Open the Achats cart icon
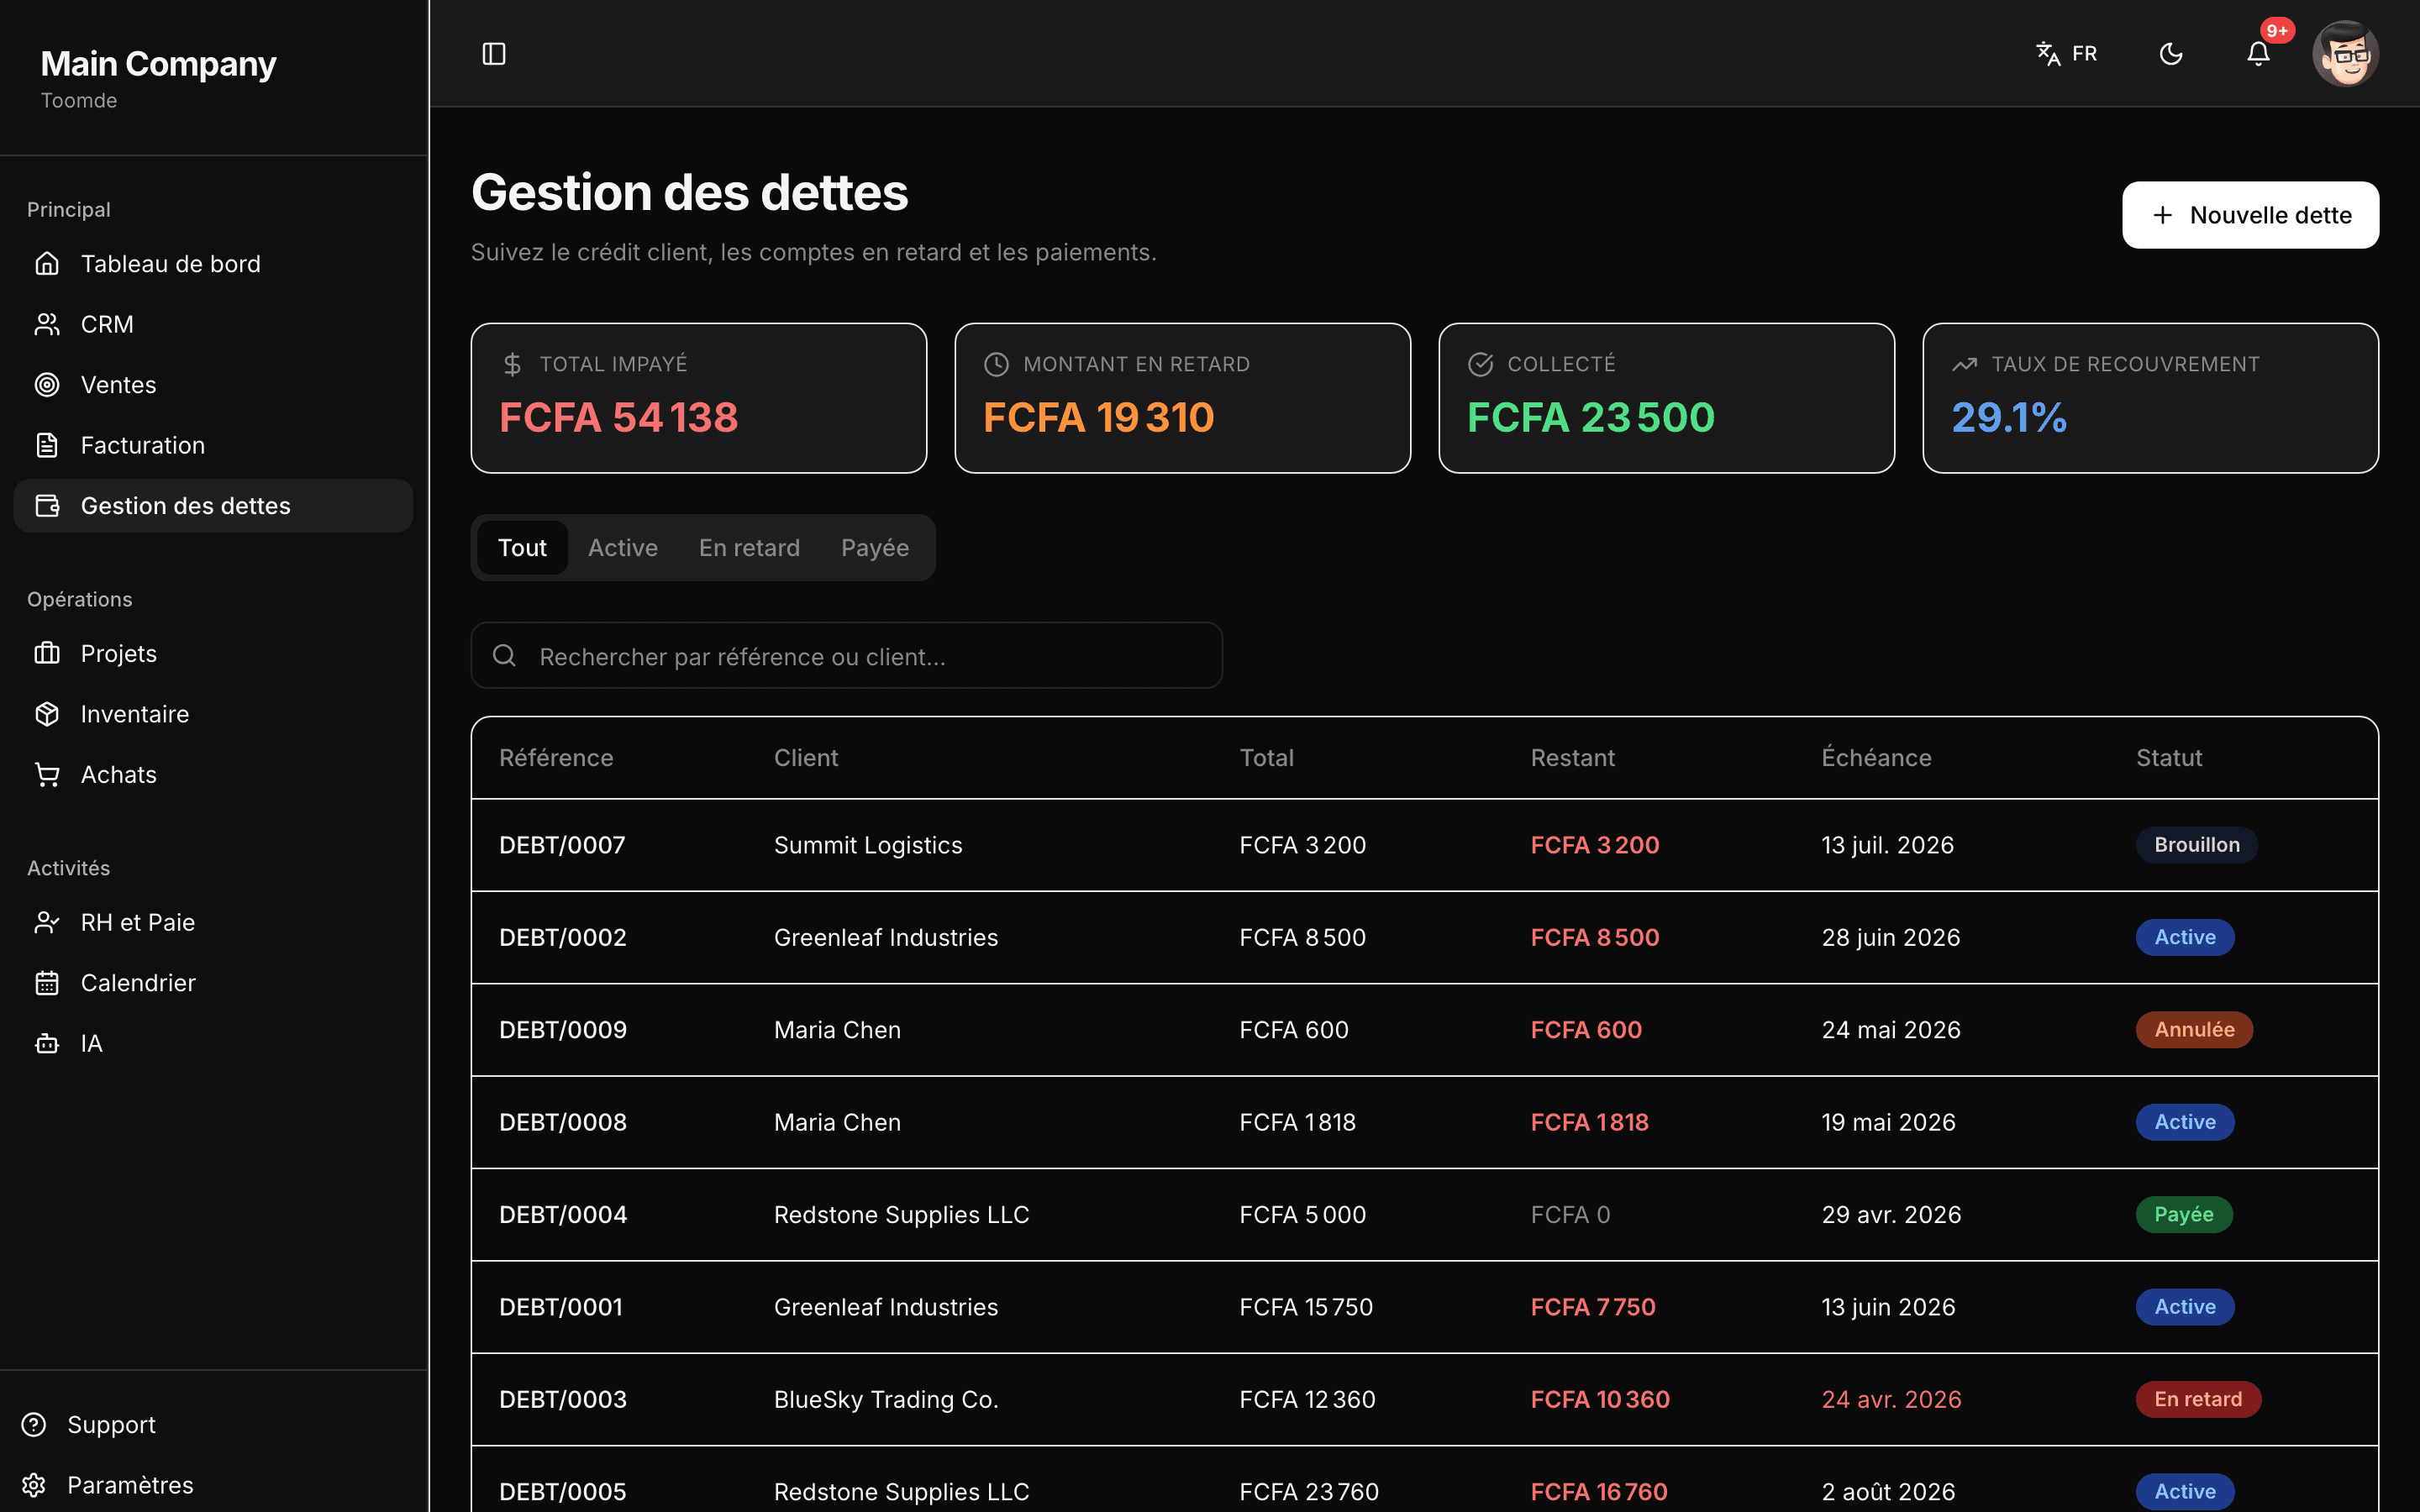2420x1512 pixels. click(x=47, y=775)
